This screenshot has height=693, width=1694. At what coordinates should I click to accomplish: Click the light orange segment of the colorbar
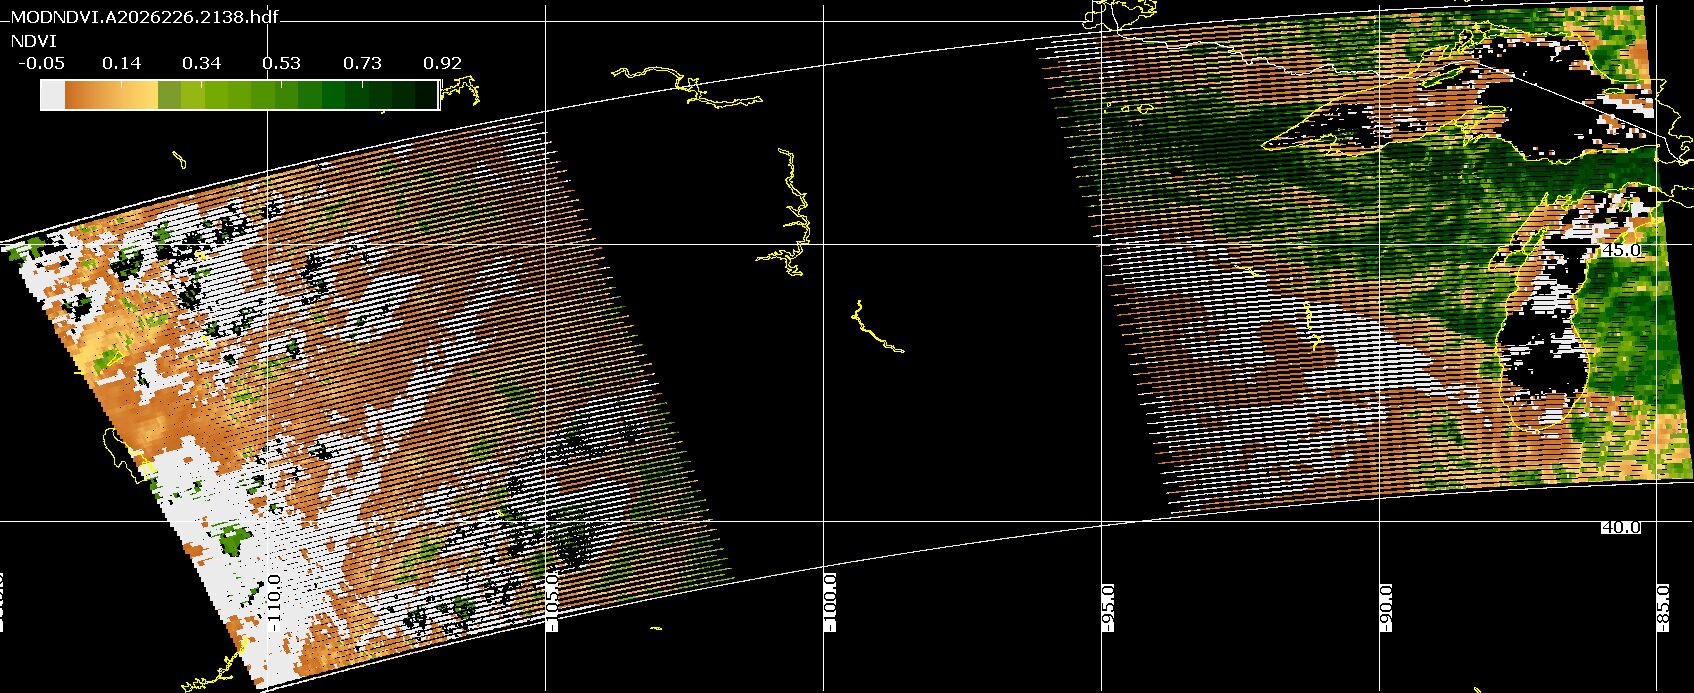tap(147, 95)
